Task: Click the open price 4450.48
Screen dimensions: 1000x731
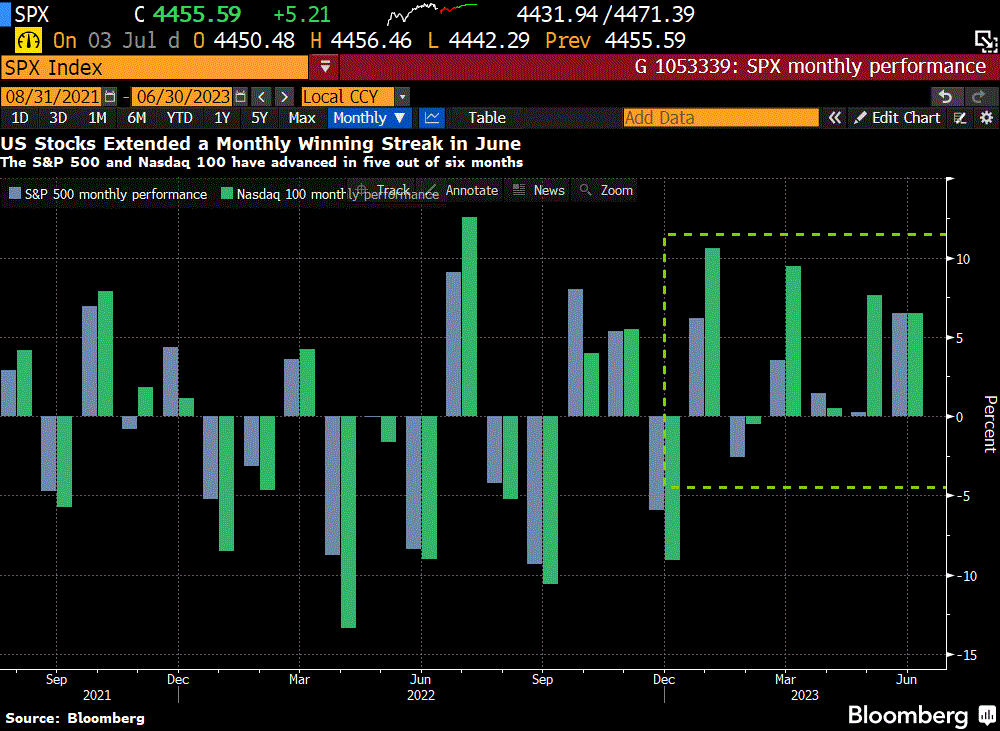Action: (x=254, y=41)
